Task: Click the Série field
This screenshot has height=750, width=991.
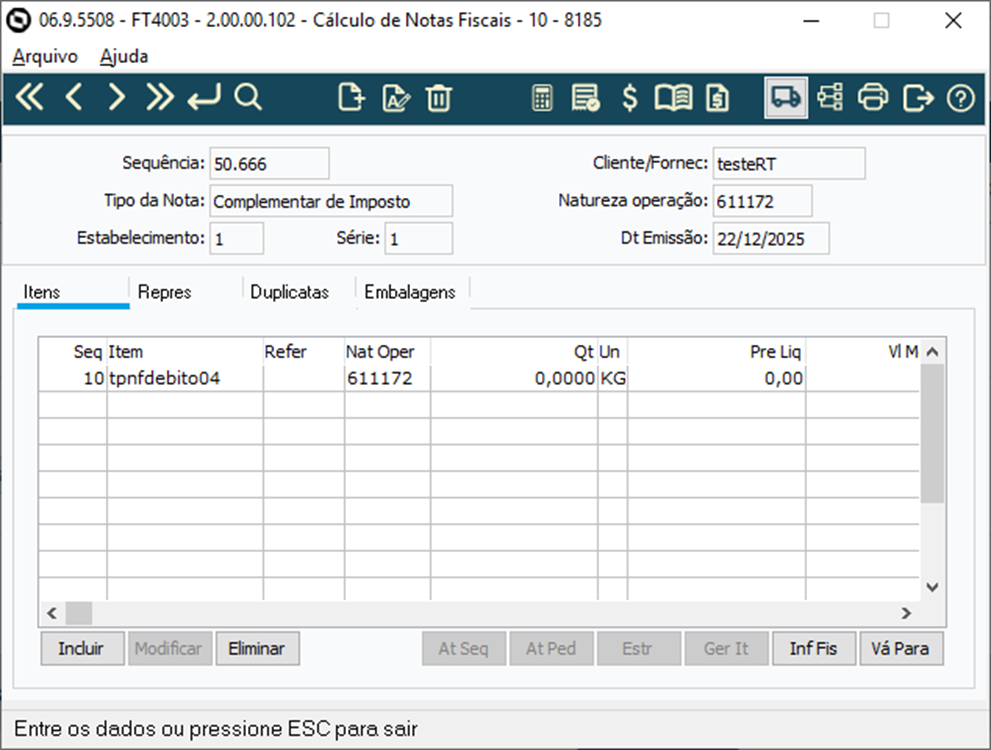Action: [x=418, y=238]
